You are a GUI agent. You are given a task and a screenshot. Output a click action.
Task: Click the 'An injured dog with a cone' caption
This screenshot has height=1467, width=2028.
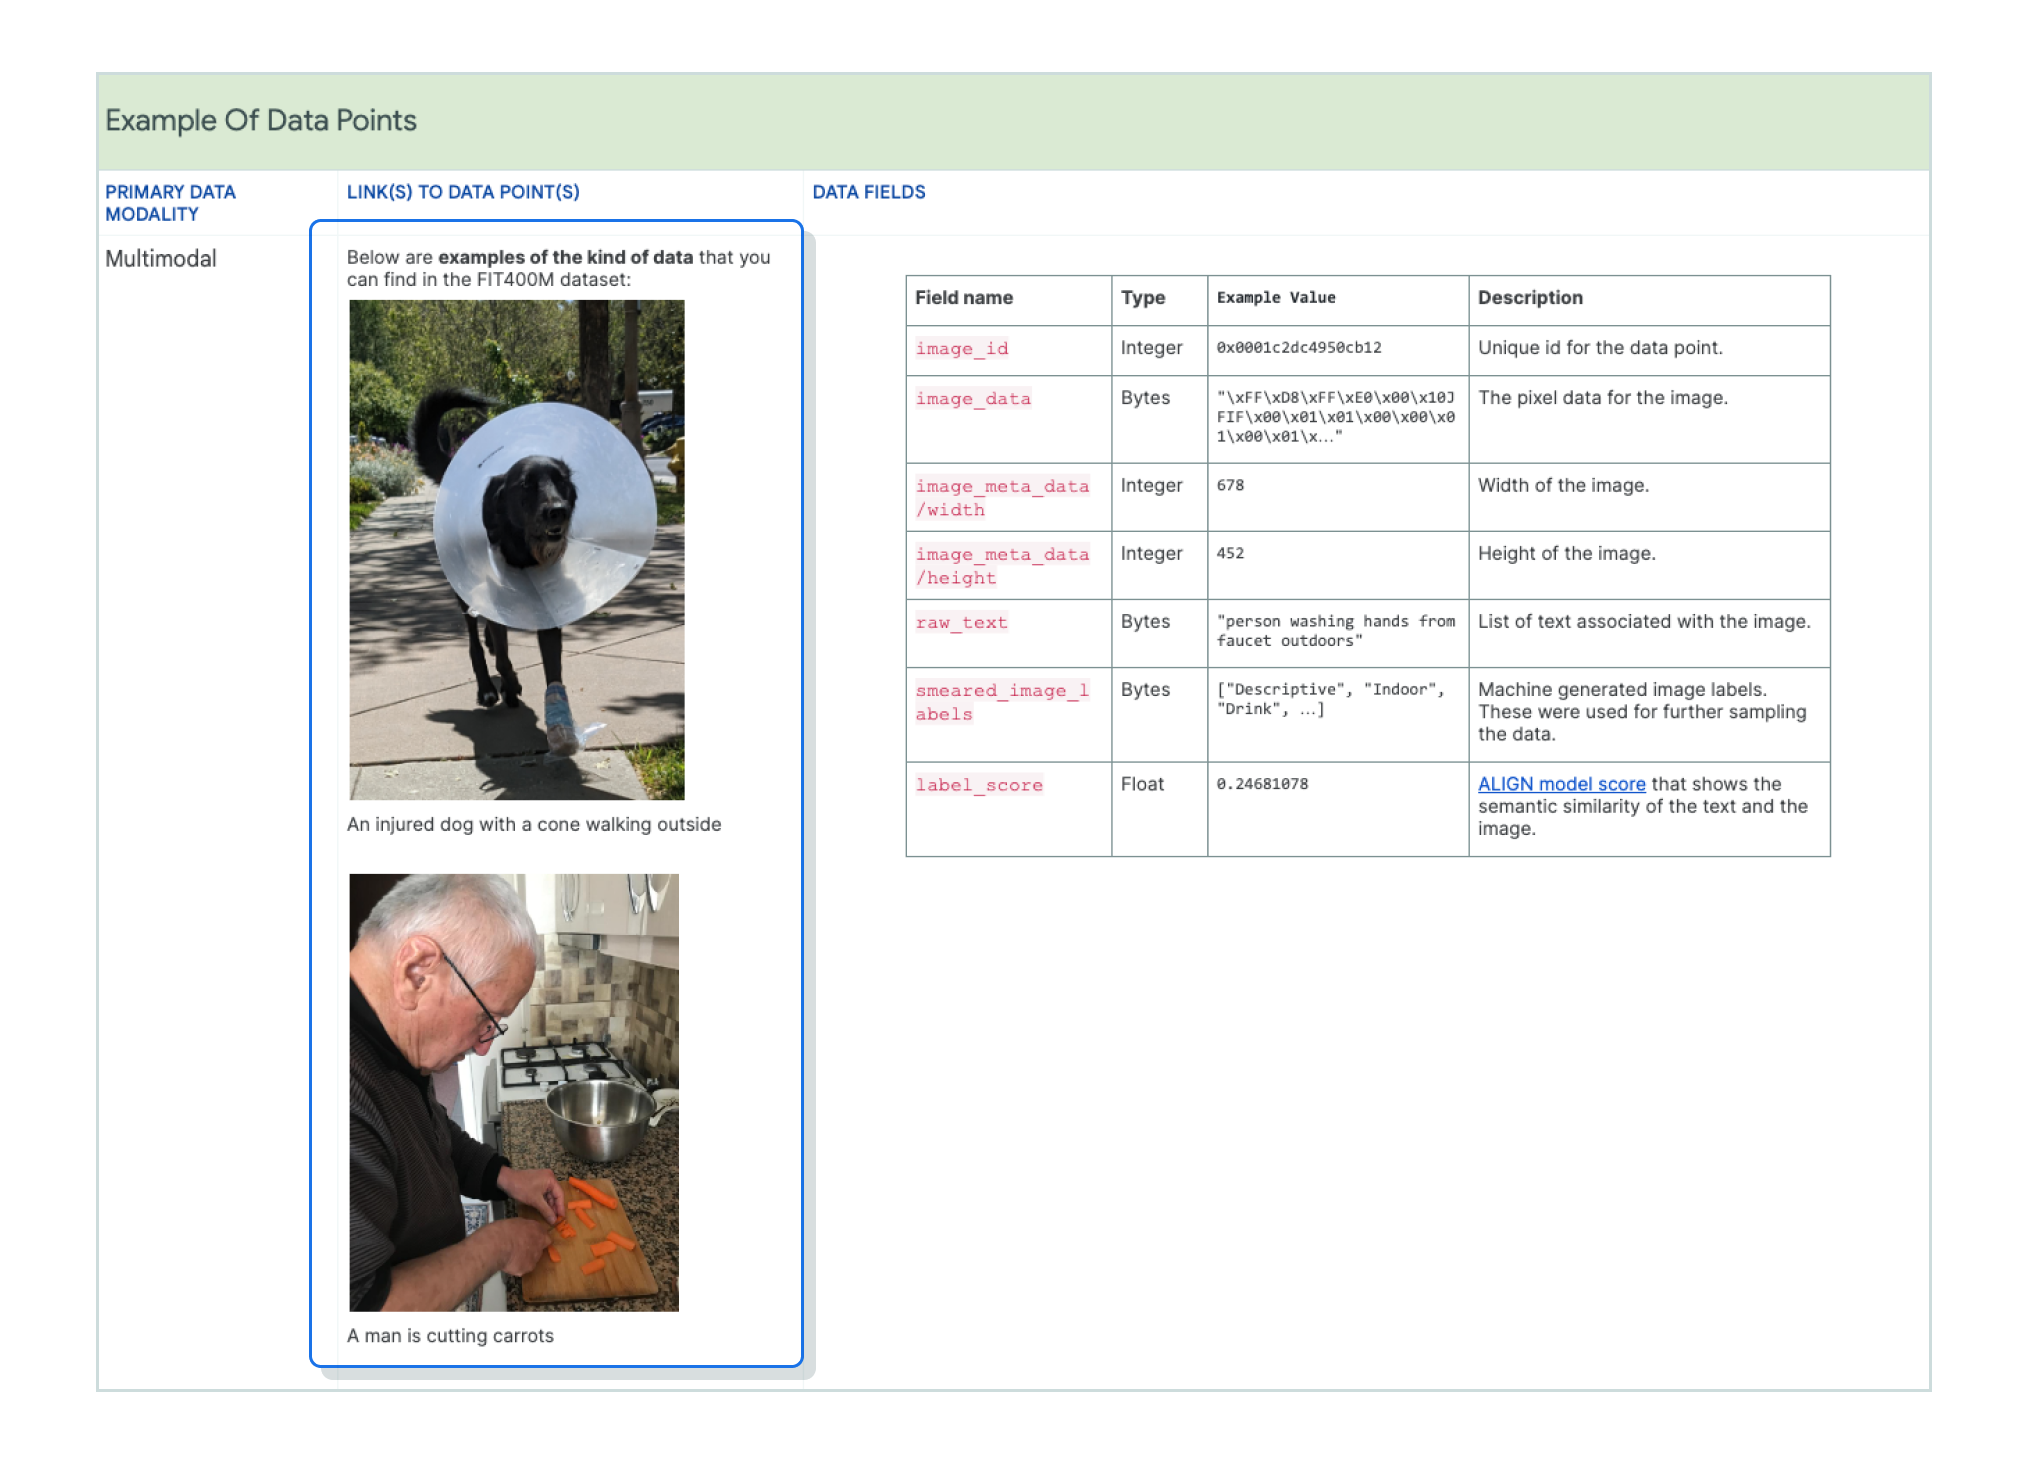(534, 825)
